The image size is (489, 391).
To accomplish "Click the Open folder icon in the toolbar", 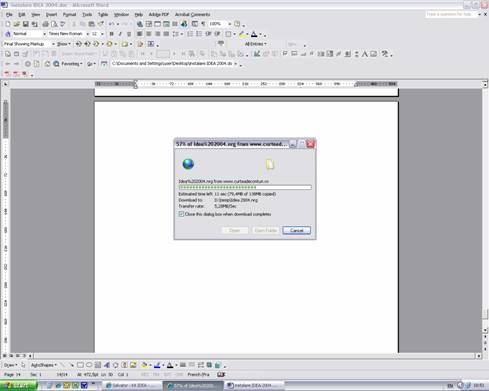I will coord(17,24).
